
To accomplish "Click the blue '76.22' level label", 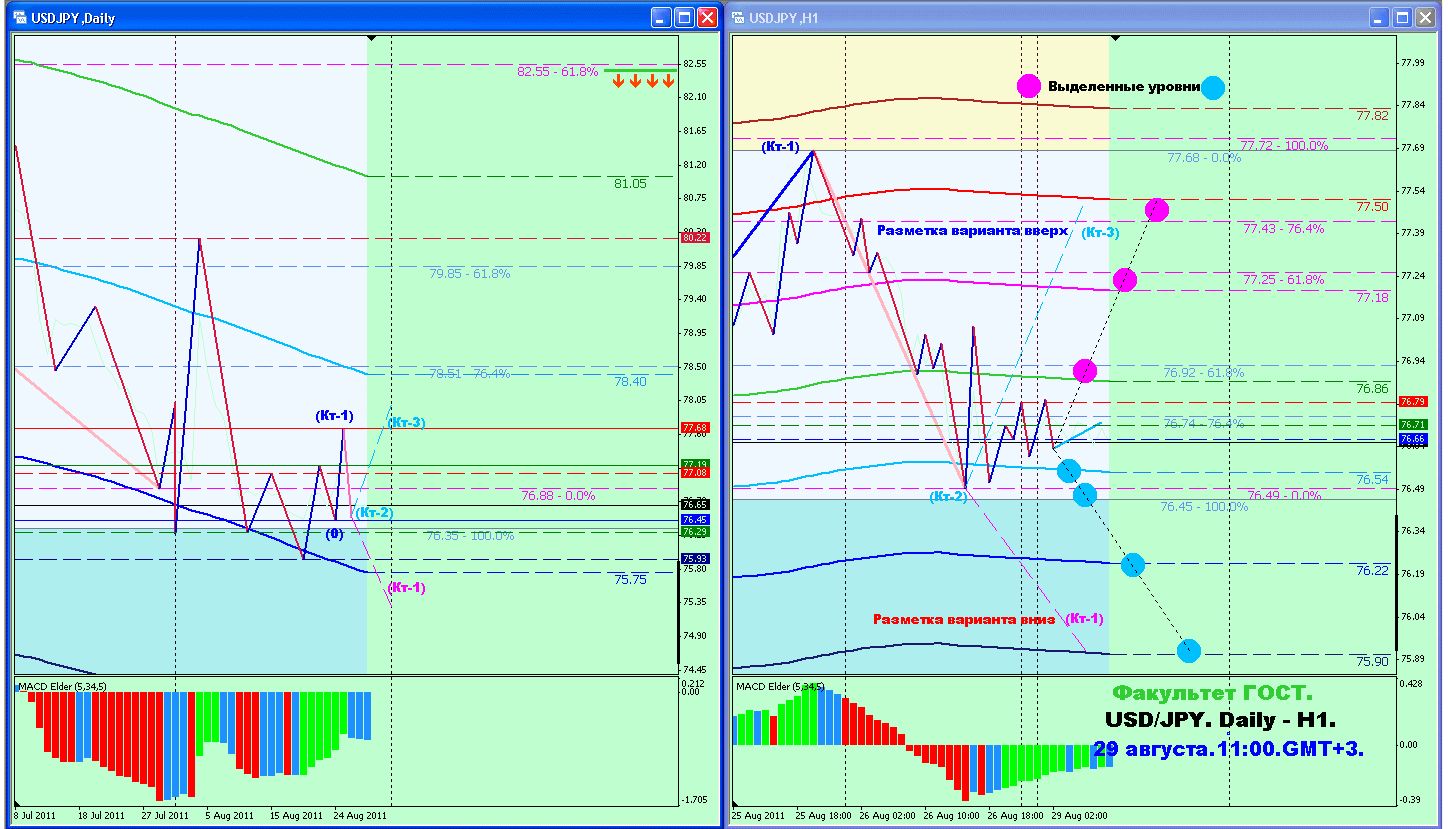I will (1372, 570).
